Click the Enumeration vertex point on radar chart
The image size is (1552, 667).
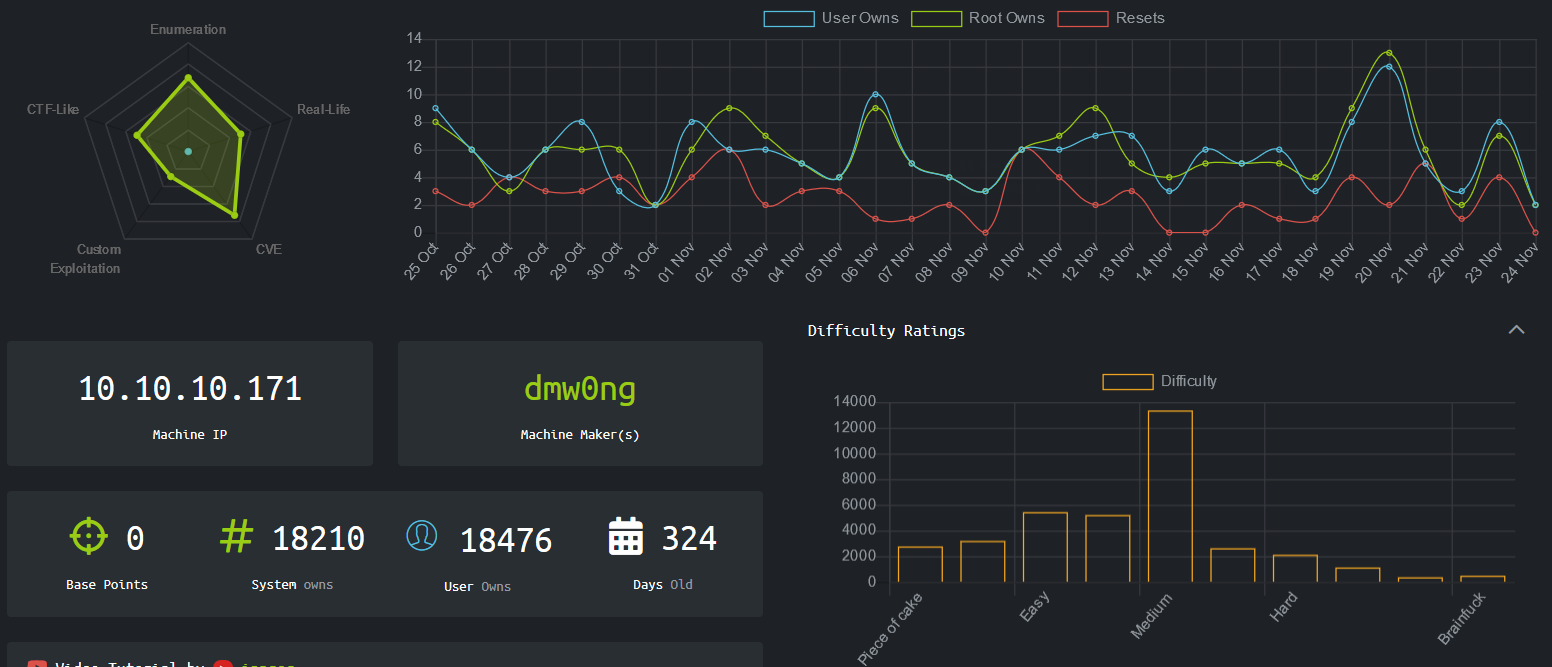(x=188, y=76)
